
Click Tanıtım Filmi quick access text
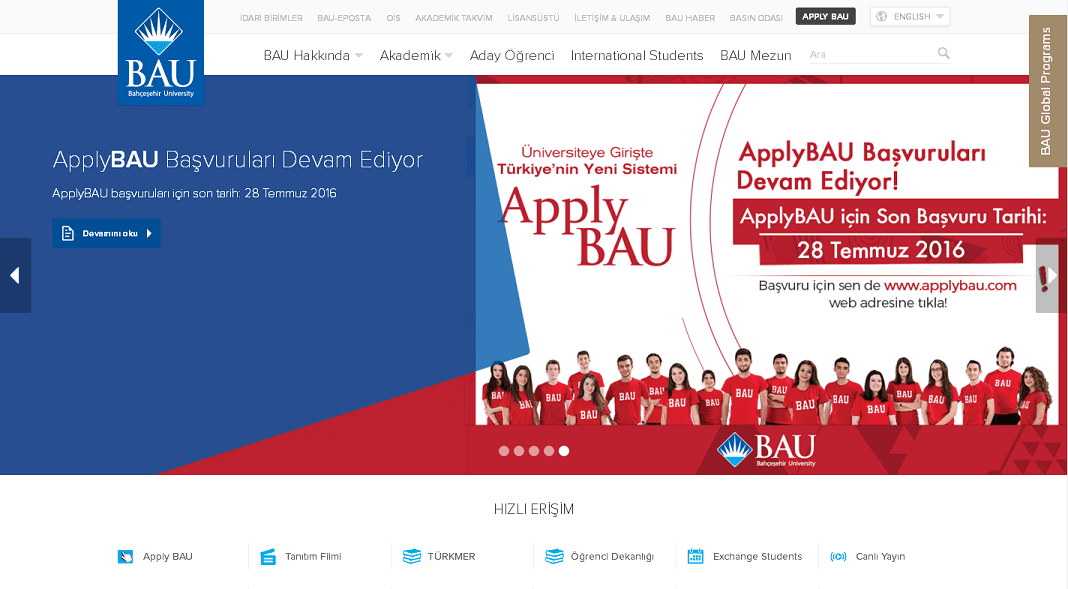tap(313, 556)
